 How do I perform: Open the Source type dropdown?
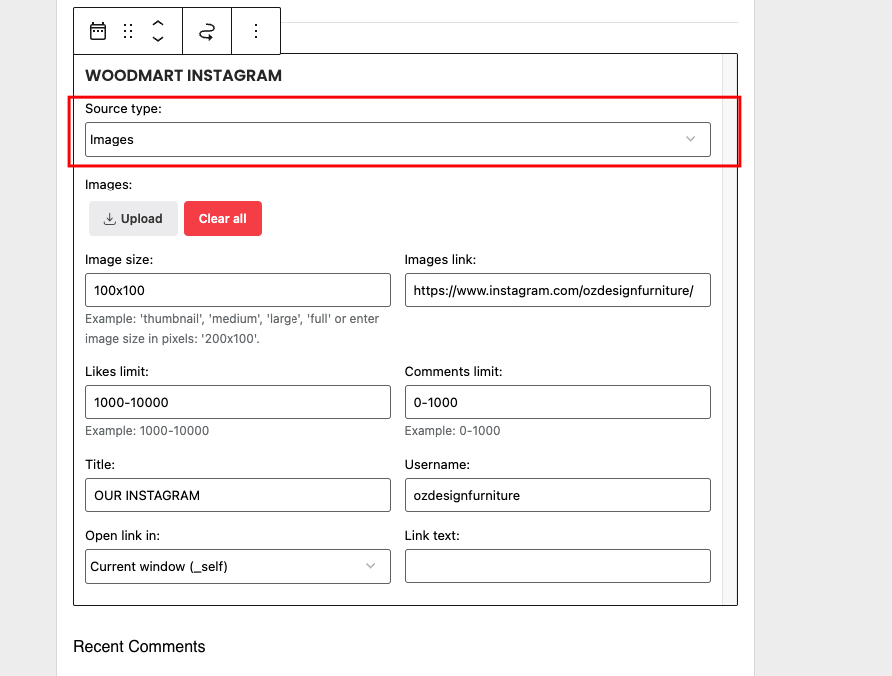click(x=398, y=139)
